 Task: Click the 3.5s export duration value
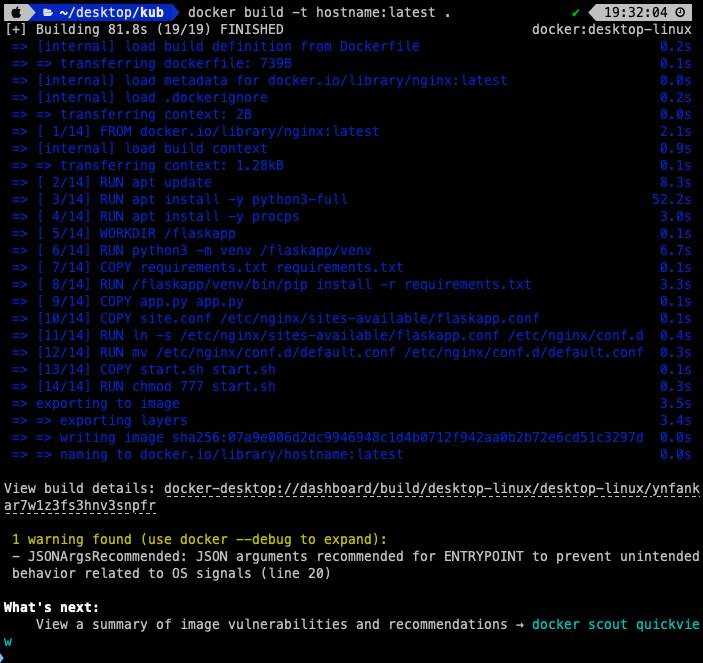pyautogui.click(x=676, y=404)
